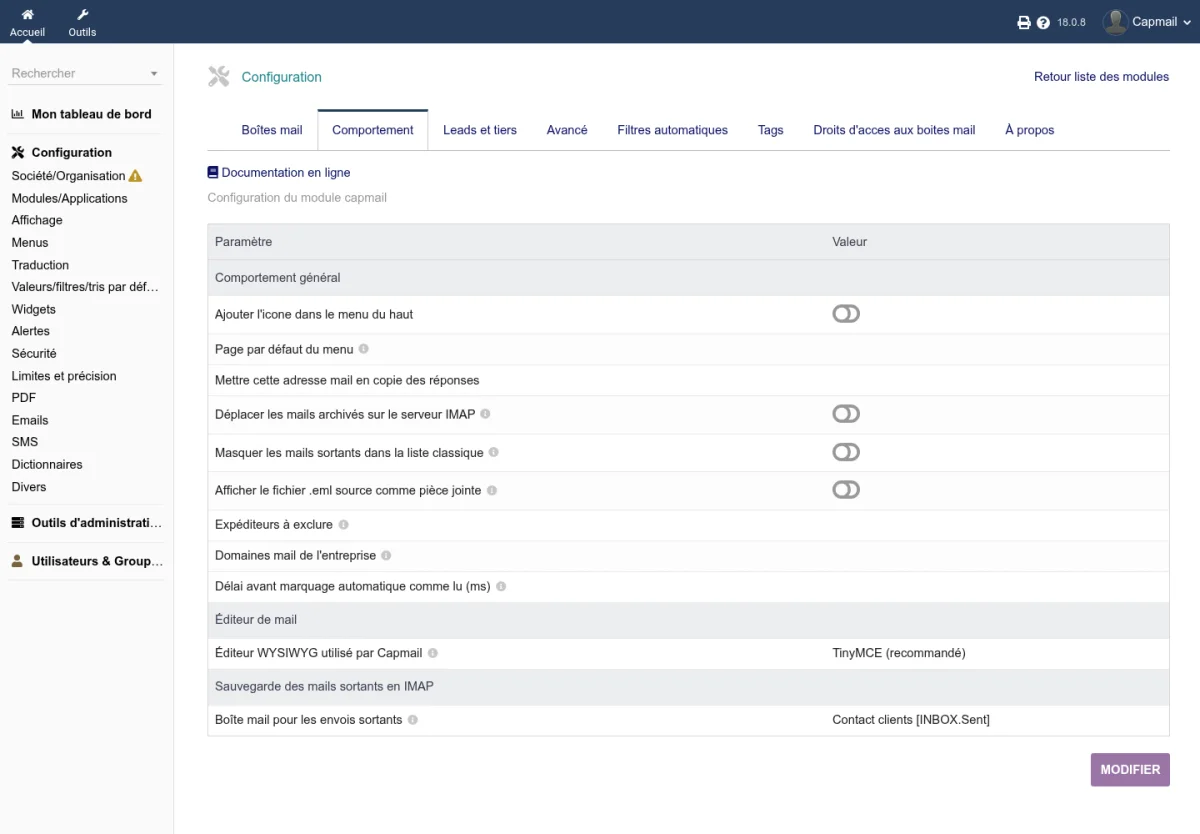Click info icon beside Masquer les mails sortants

(x=493, y=452)
